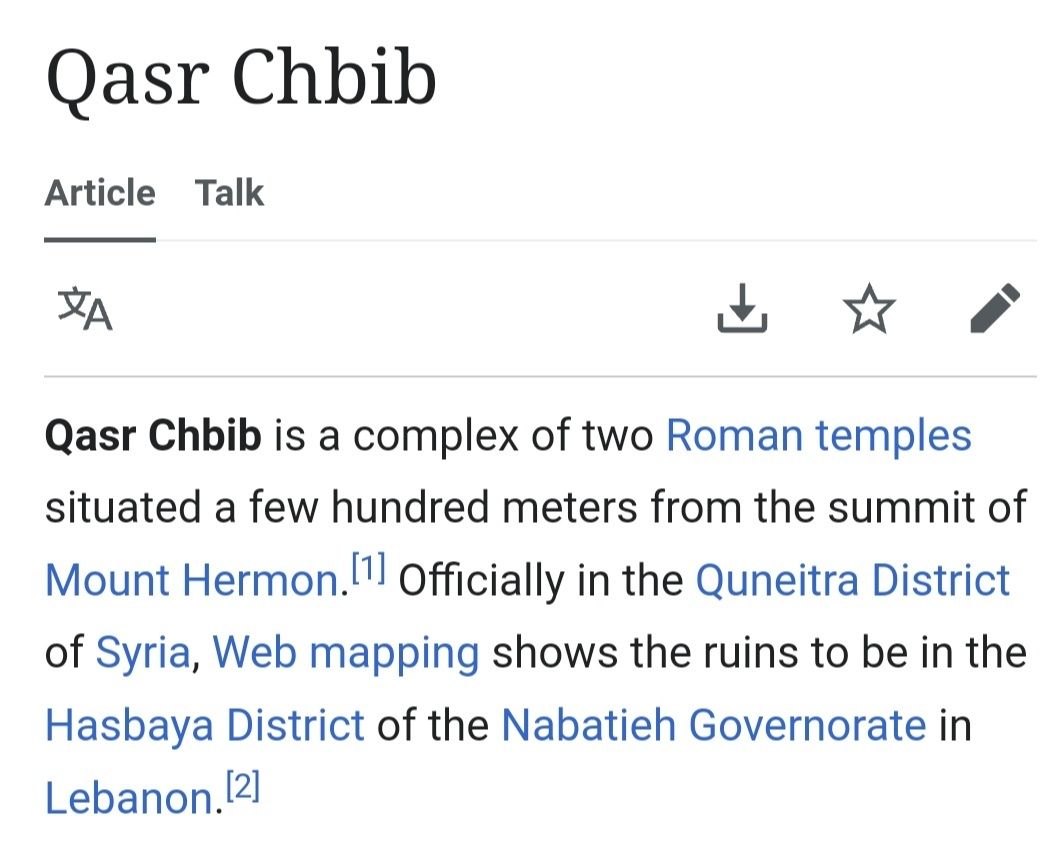
Task: Toggle the watchlist star icon
Action: [x=869, y=308]
